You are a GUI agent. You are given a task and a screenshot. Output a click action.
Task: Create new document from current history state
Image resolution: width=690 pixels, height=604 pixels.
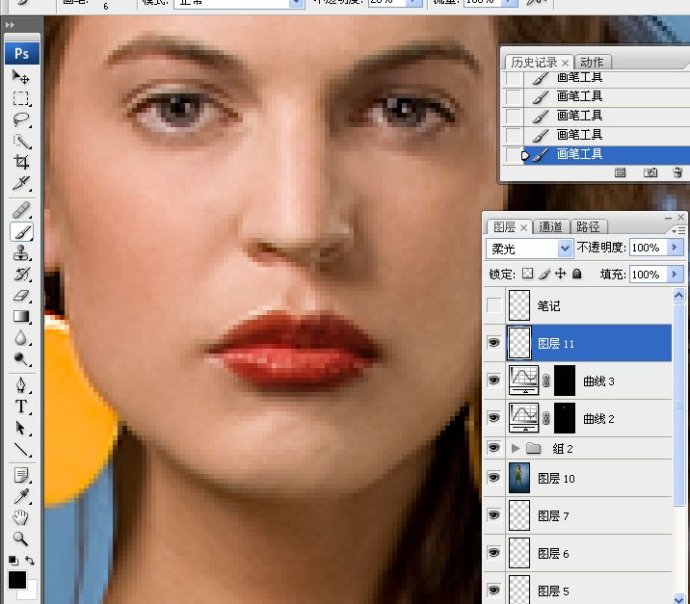[620, 172]
